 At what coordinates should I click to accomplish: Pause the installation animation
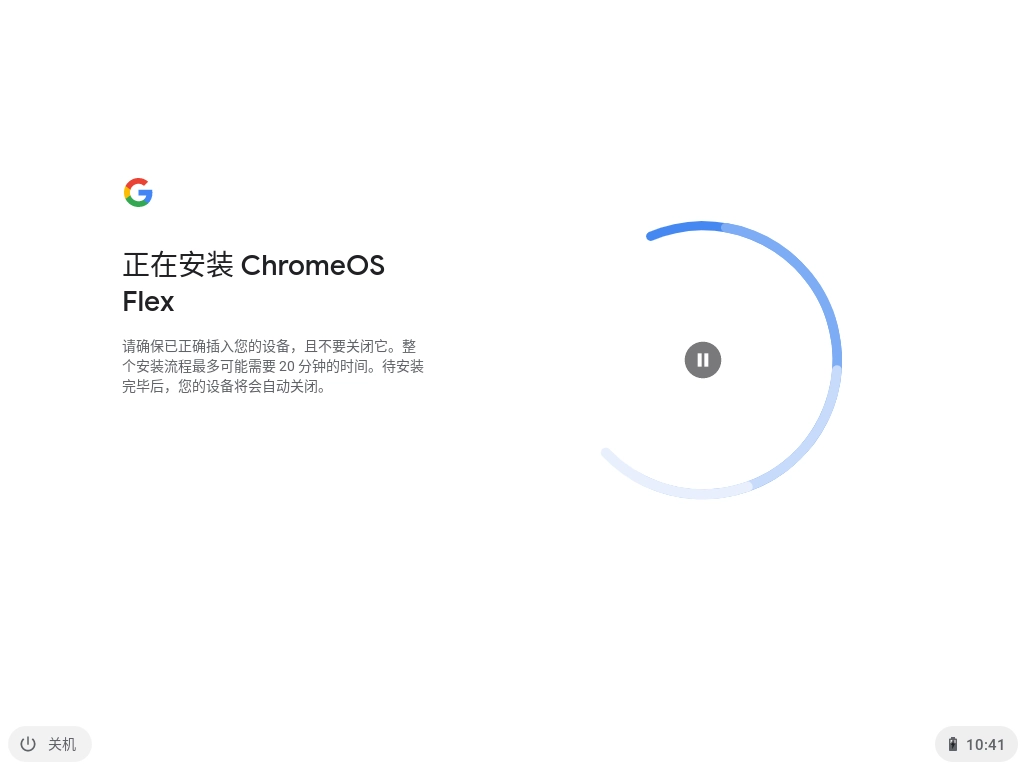(703, 360)
